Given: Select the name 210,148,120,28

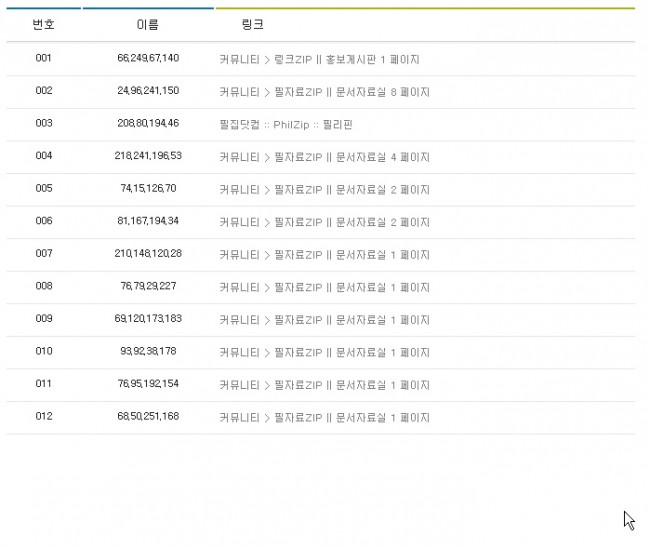Looking at the screenshot, I should pyautogui.click(x=148, y=253).
